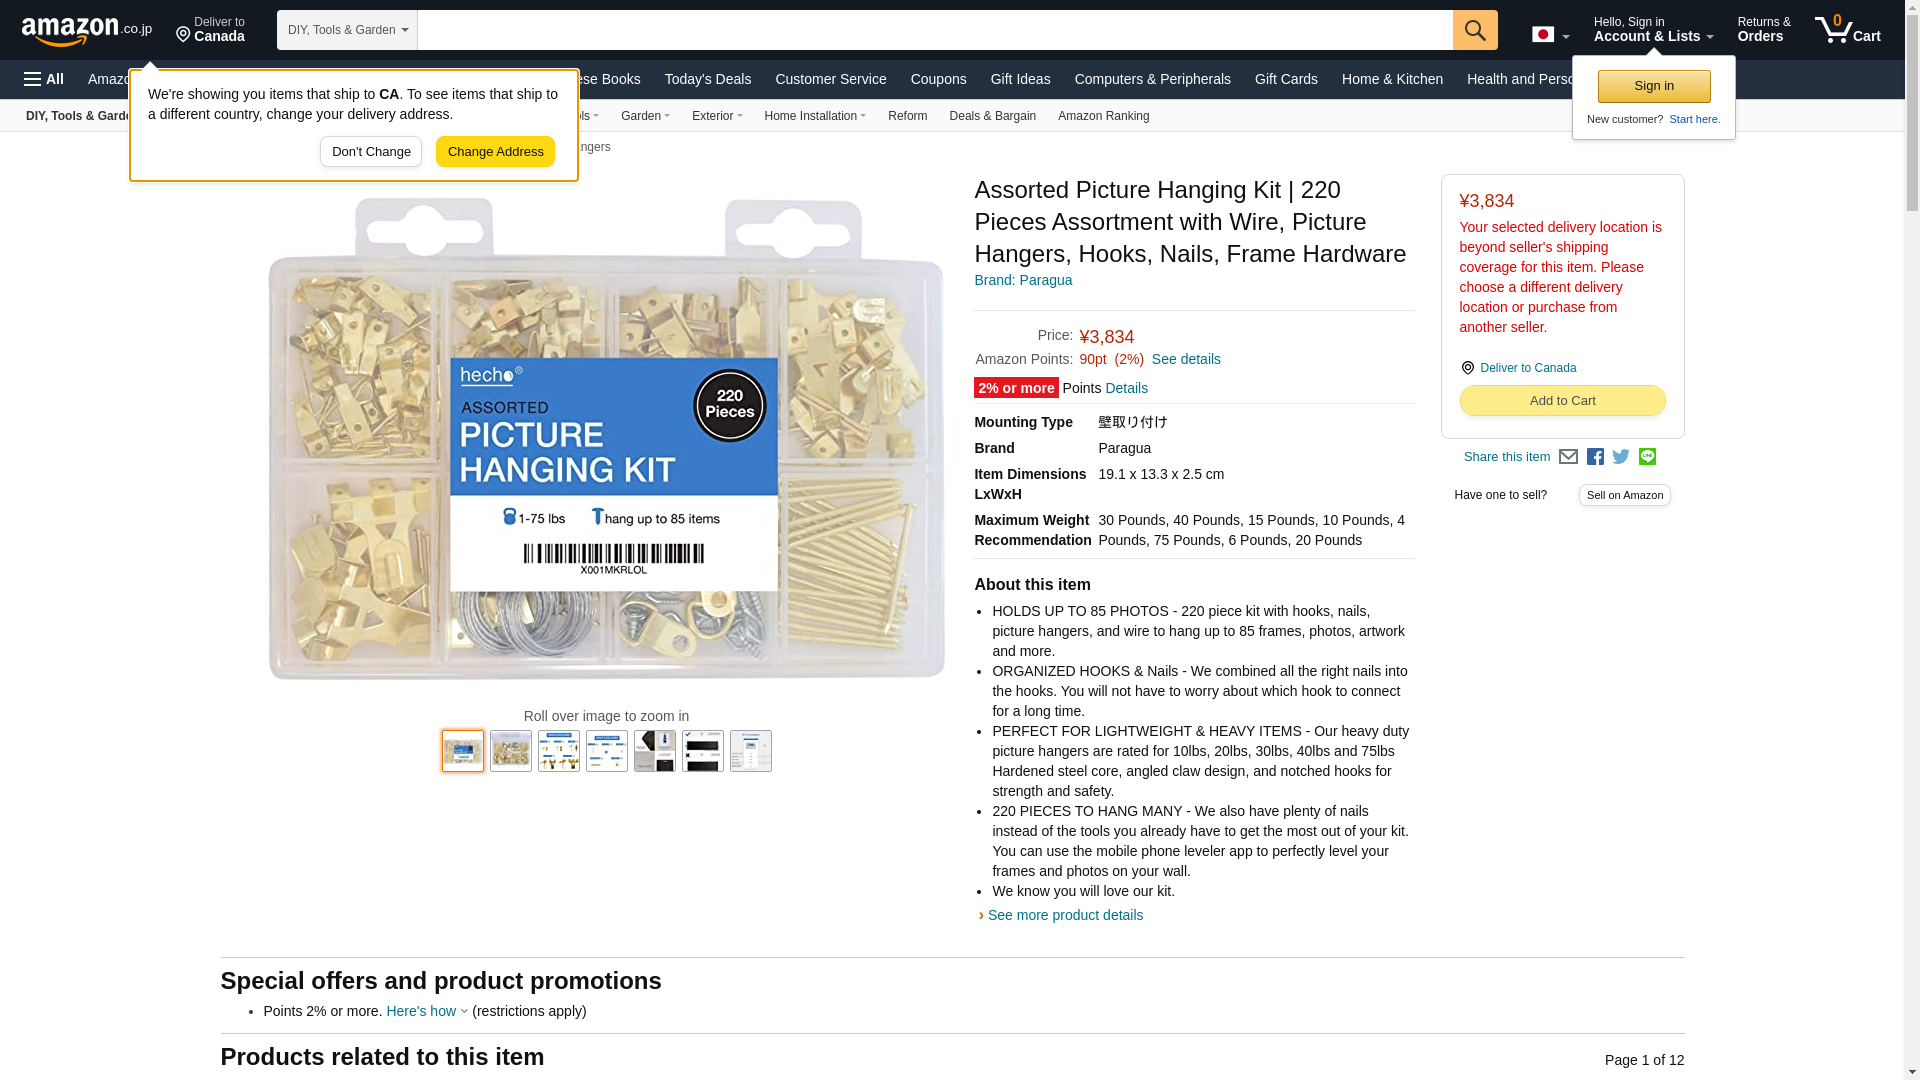The width and height of the screenshot is (1920, 1080).
Task: Share this item via LINE icon
Action: point(1647,457)
